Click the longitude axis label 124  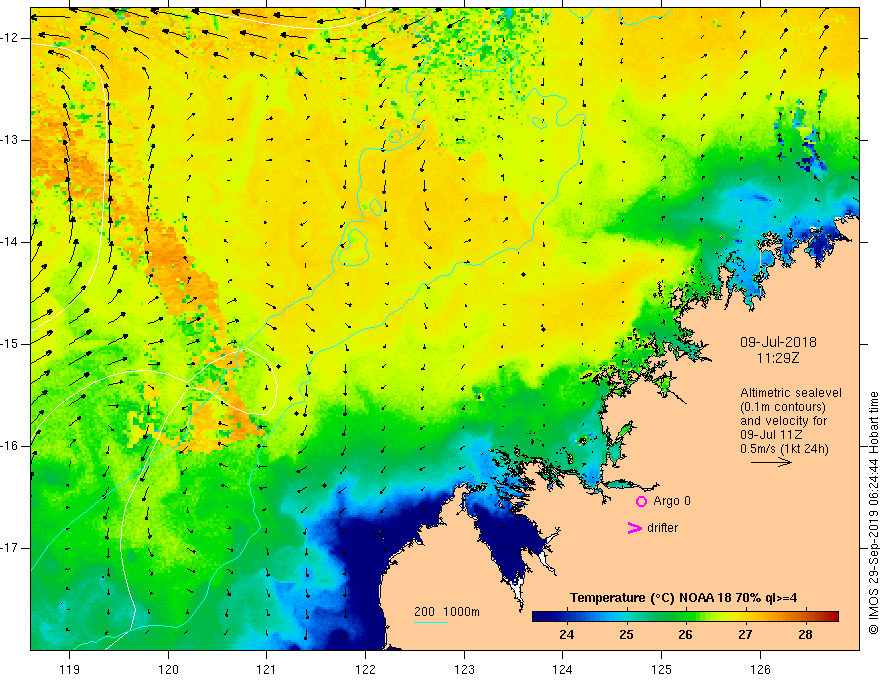(x=562, y=669)
